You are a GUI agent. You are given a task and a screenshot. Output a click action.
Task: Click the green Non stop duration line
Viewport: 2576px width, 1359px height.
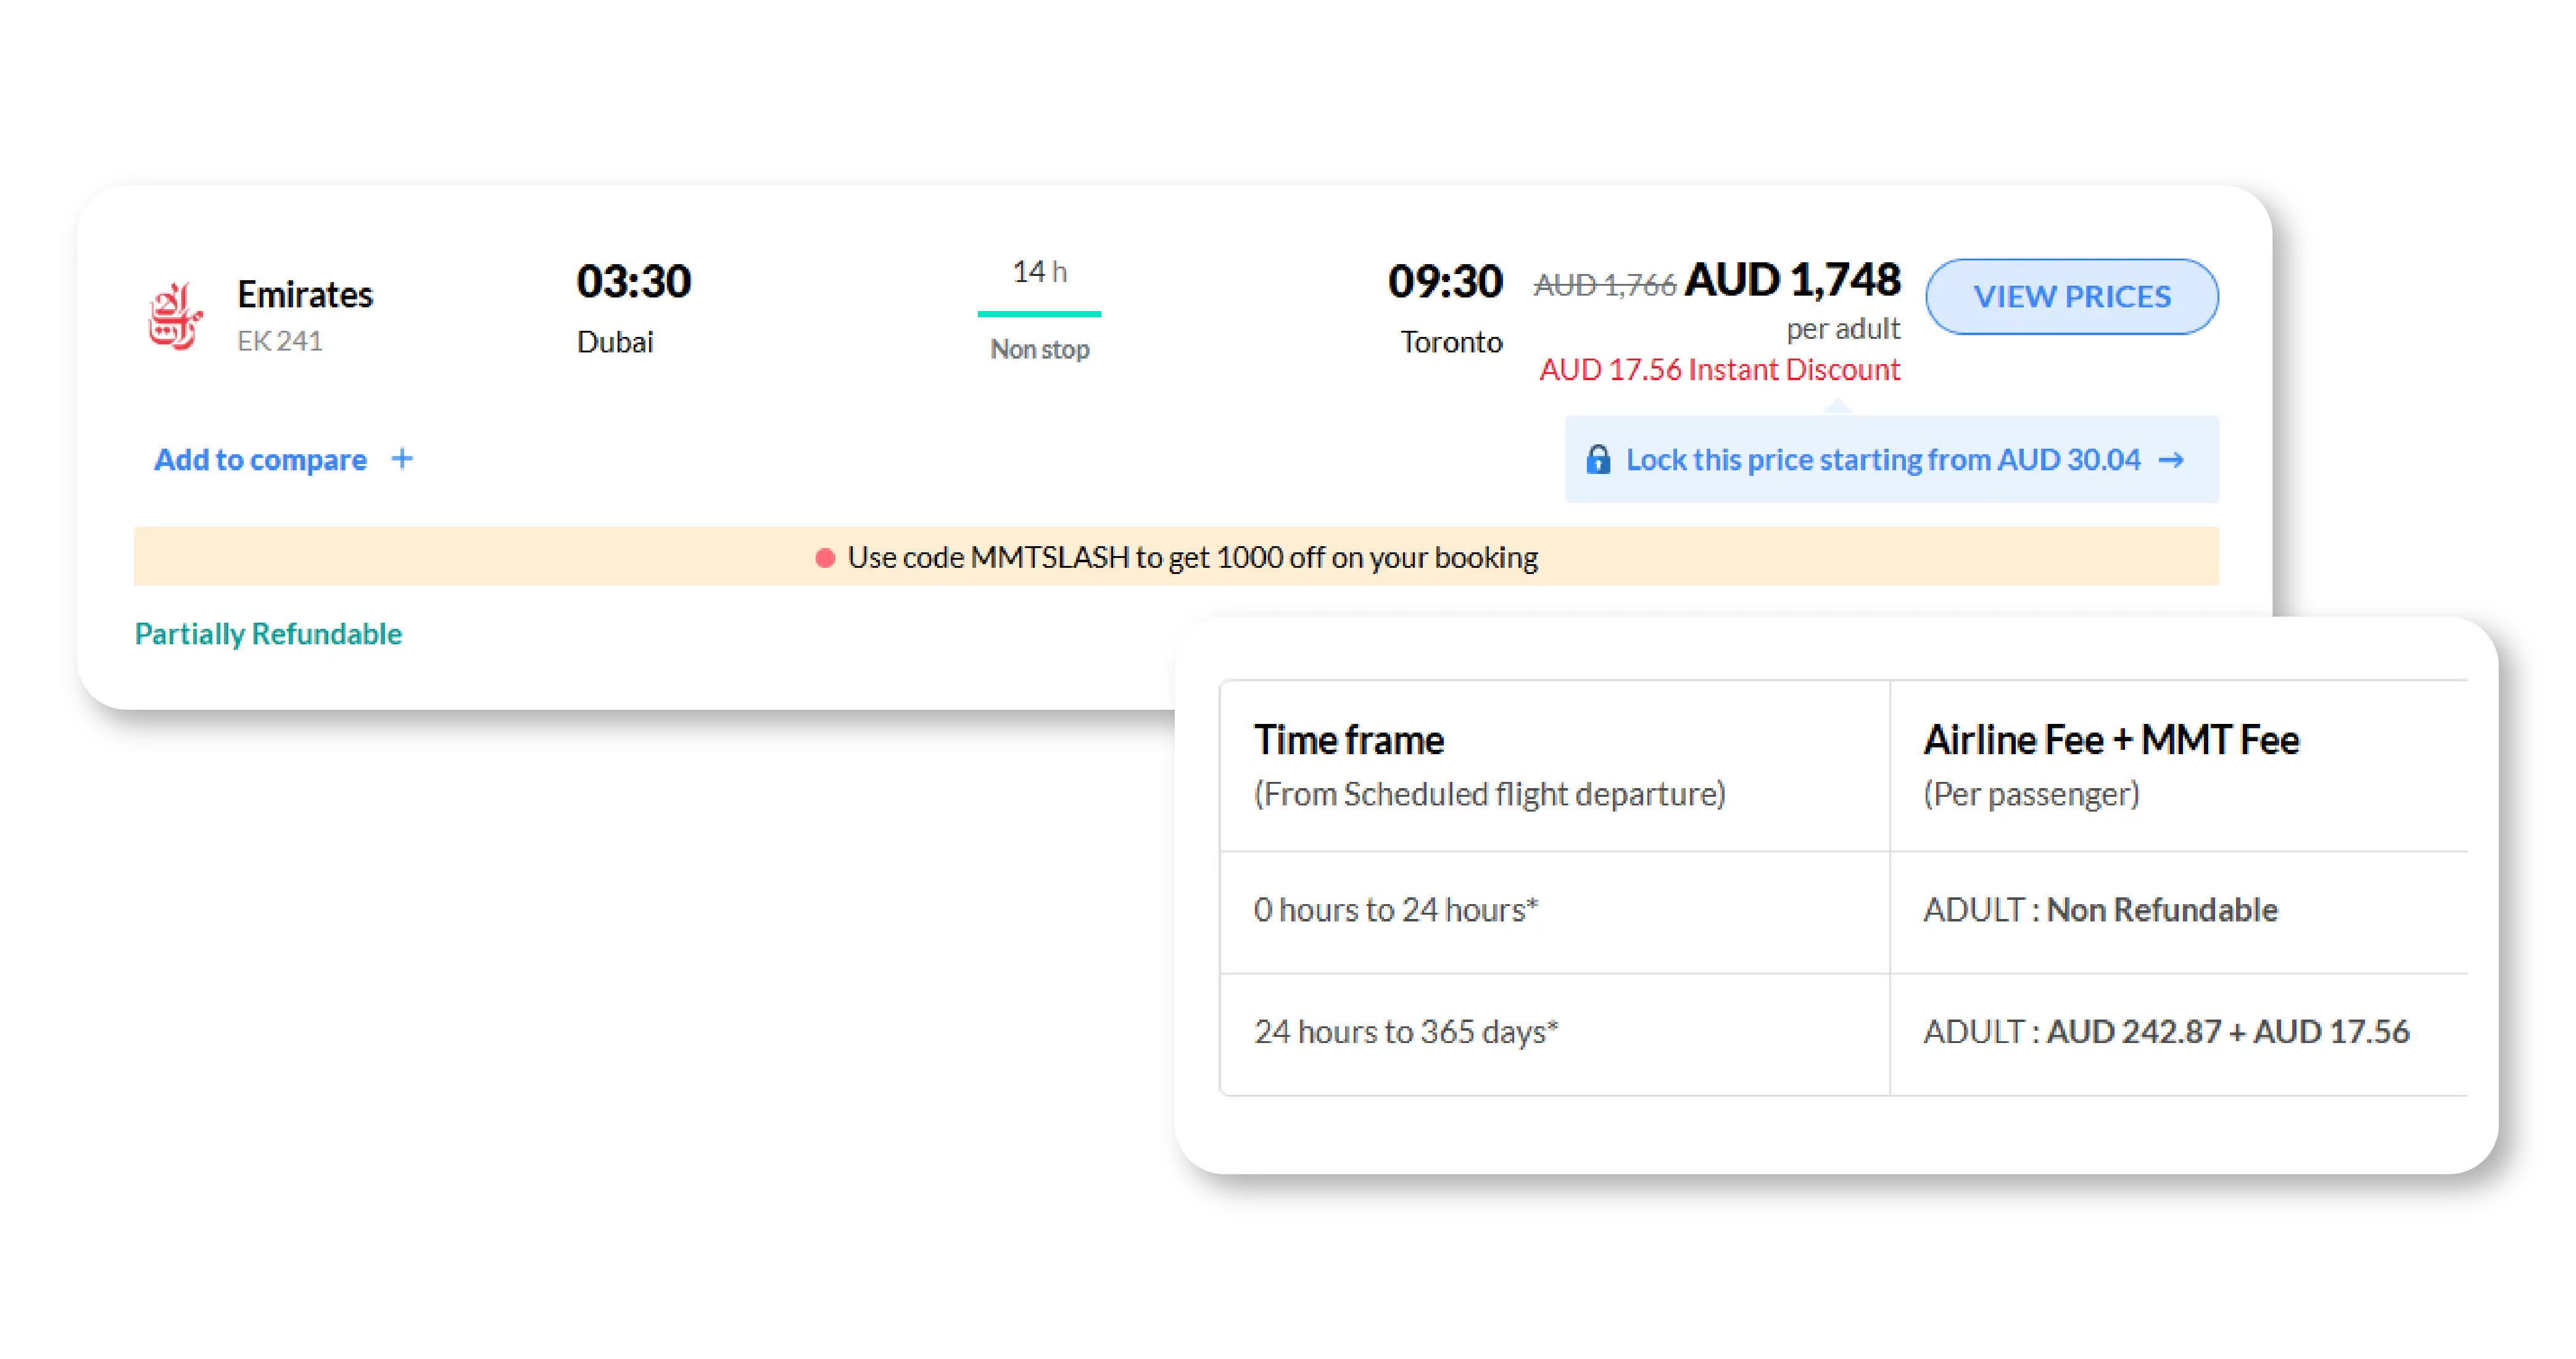1039,314
